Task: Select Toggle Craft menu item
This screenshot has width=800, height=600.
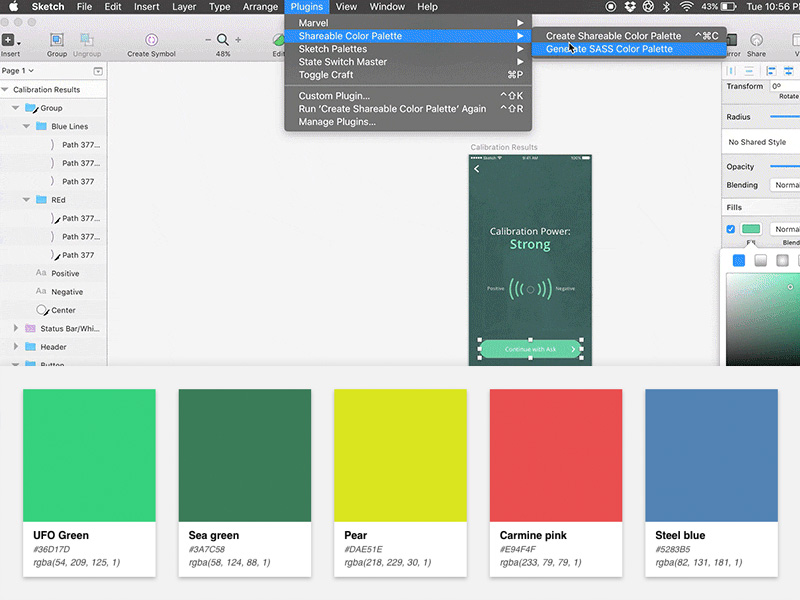Action: point(408,75)
